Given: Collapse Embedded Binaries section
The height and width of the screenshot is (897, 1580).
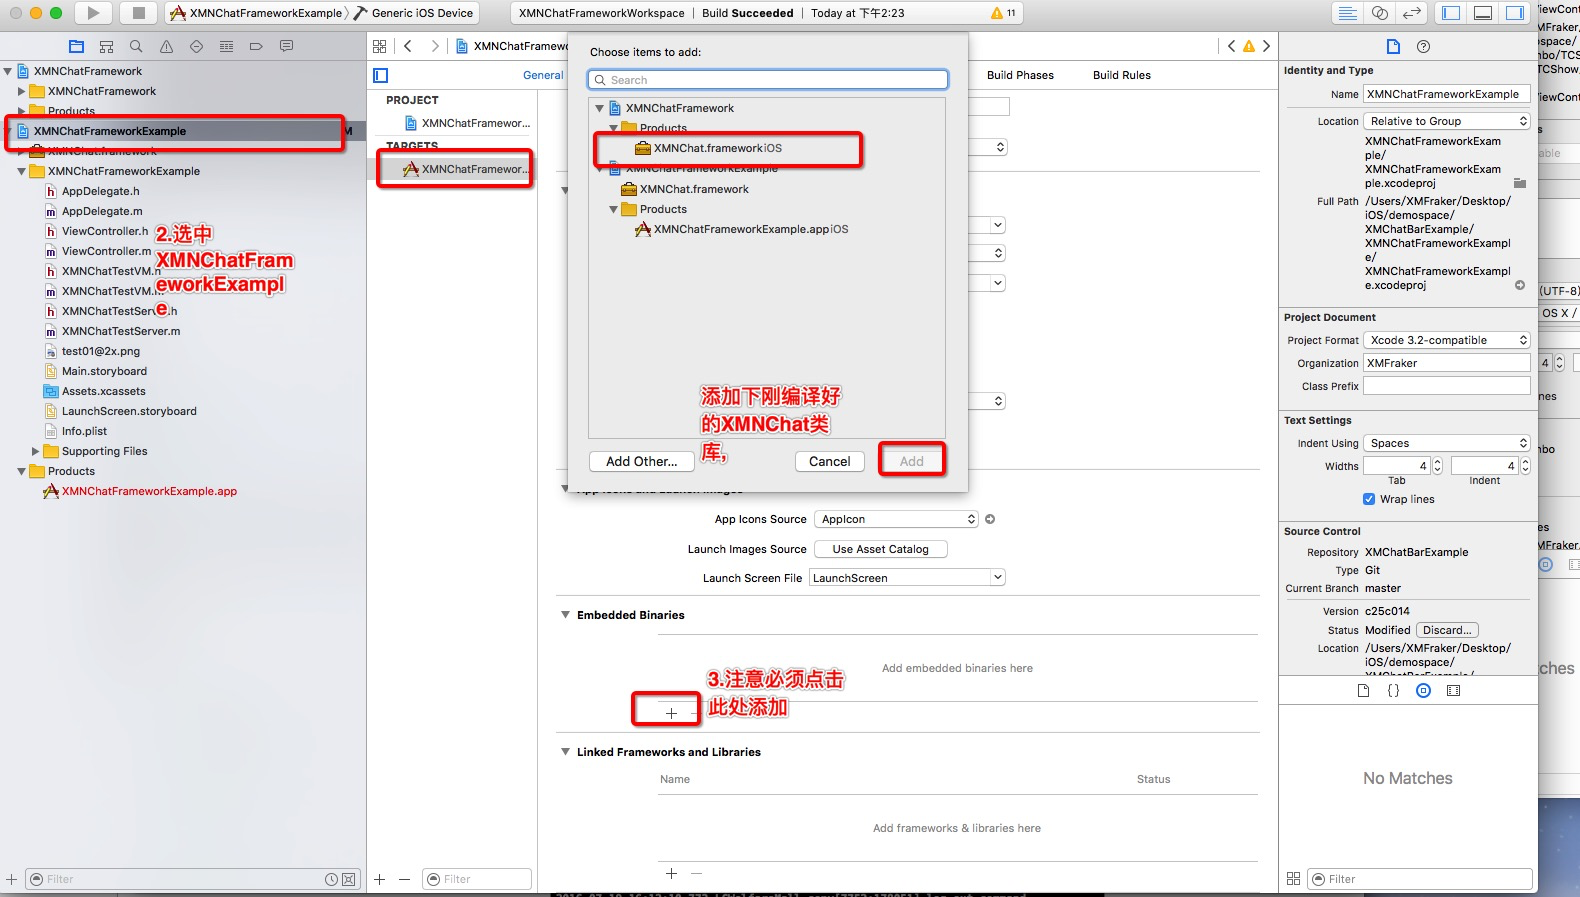Looking at the screenshot, I should [566, 615].
